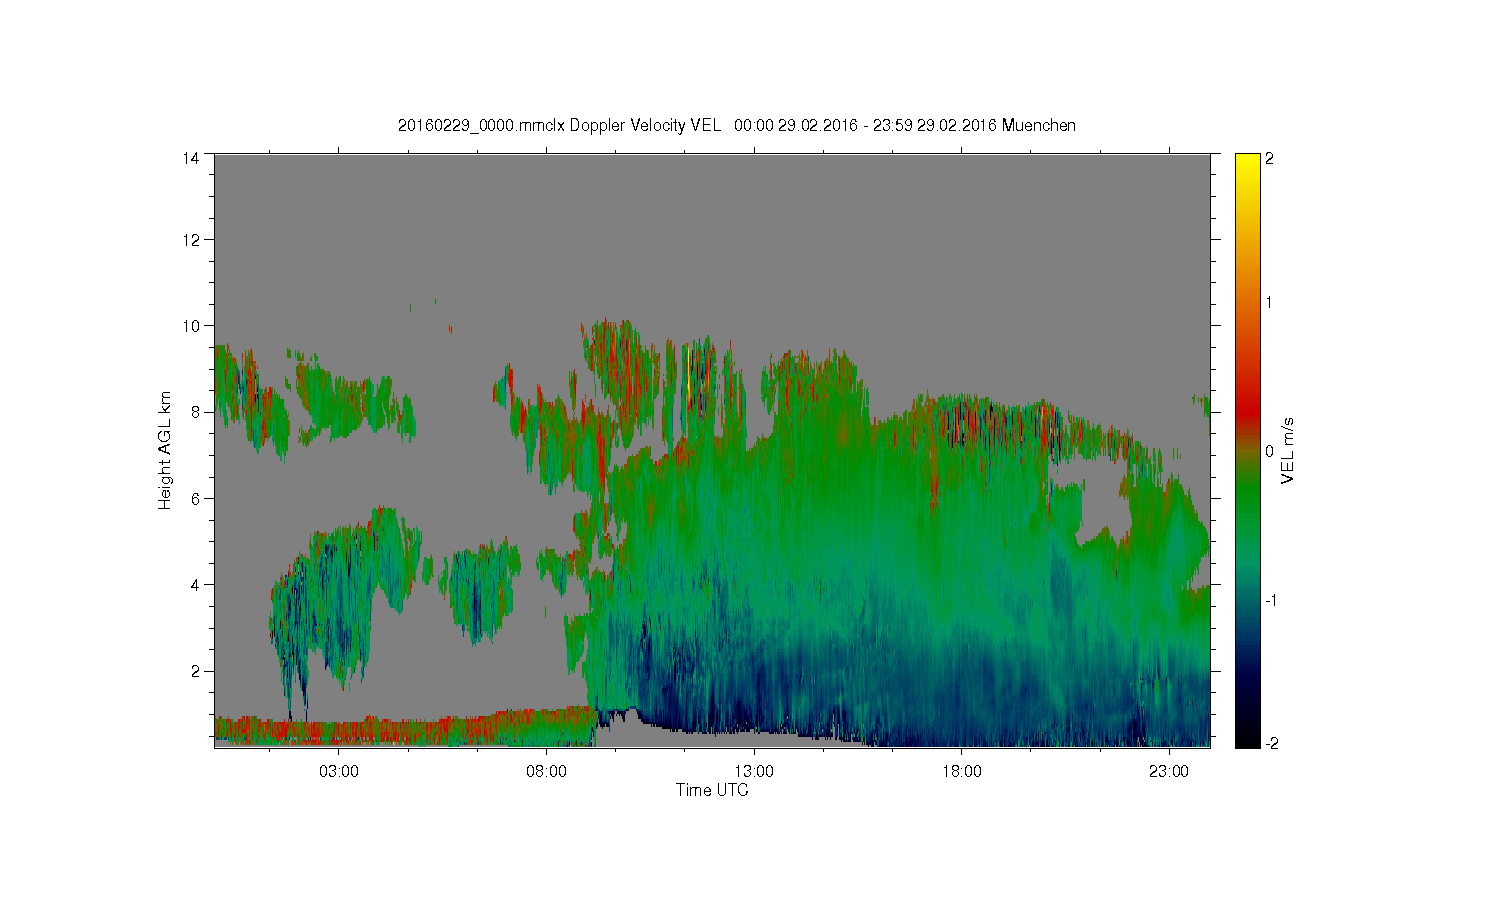The image size is (1500, 900).
Task: Click the 13:00 time tick label
Action: pyautogui.click(x=754, y=772)
